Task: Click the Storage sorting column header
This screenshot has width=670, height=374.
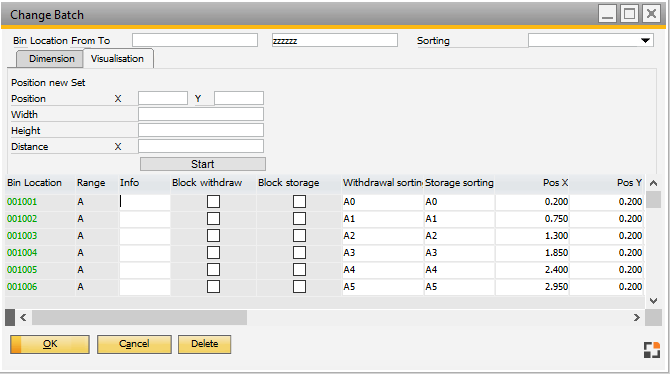Action: click(x=459, y=183)
